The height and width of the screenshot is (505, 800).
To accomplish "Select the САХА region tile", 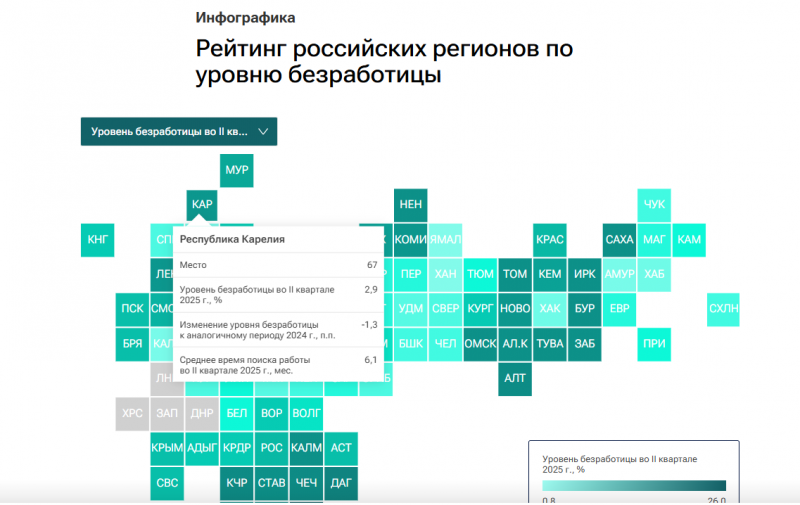I will (x=619, y=240).
